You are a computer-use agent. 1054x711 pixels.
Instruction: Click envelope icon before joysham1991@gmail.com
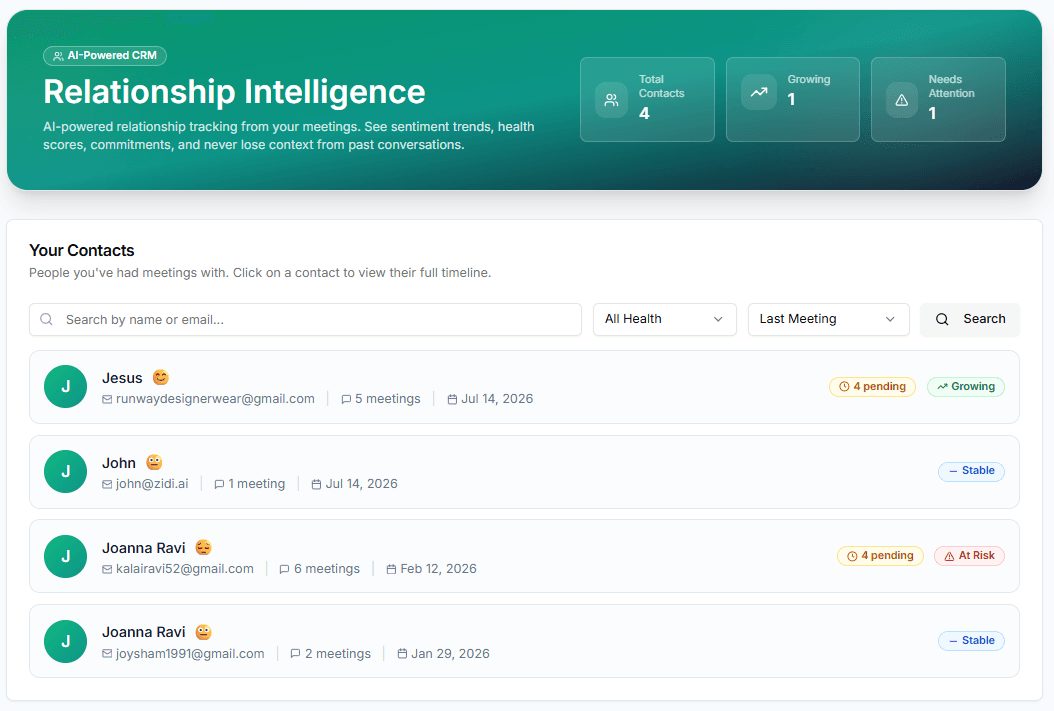(107, 654)
